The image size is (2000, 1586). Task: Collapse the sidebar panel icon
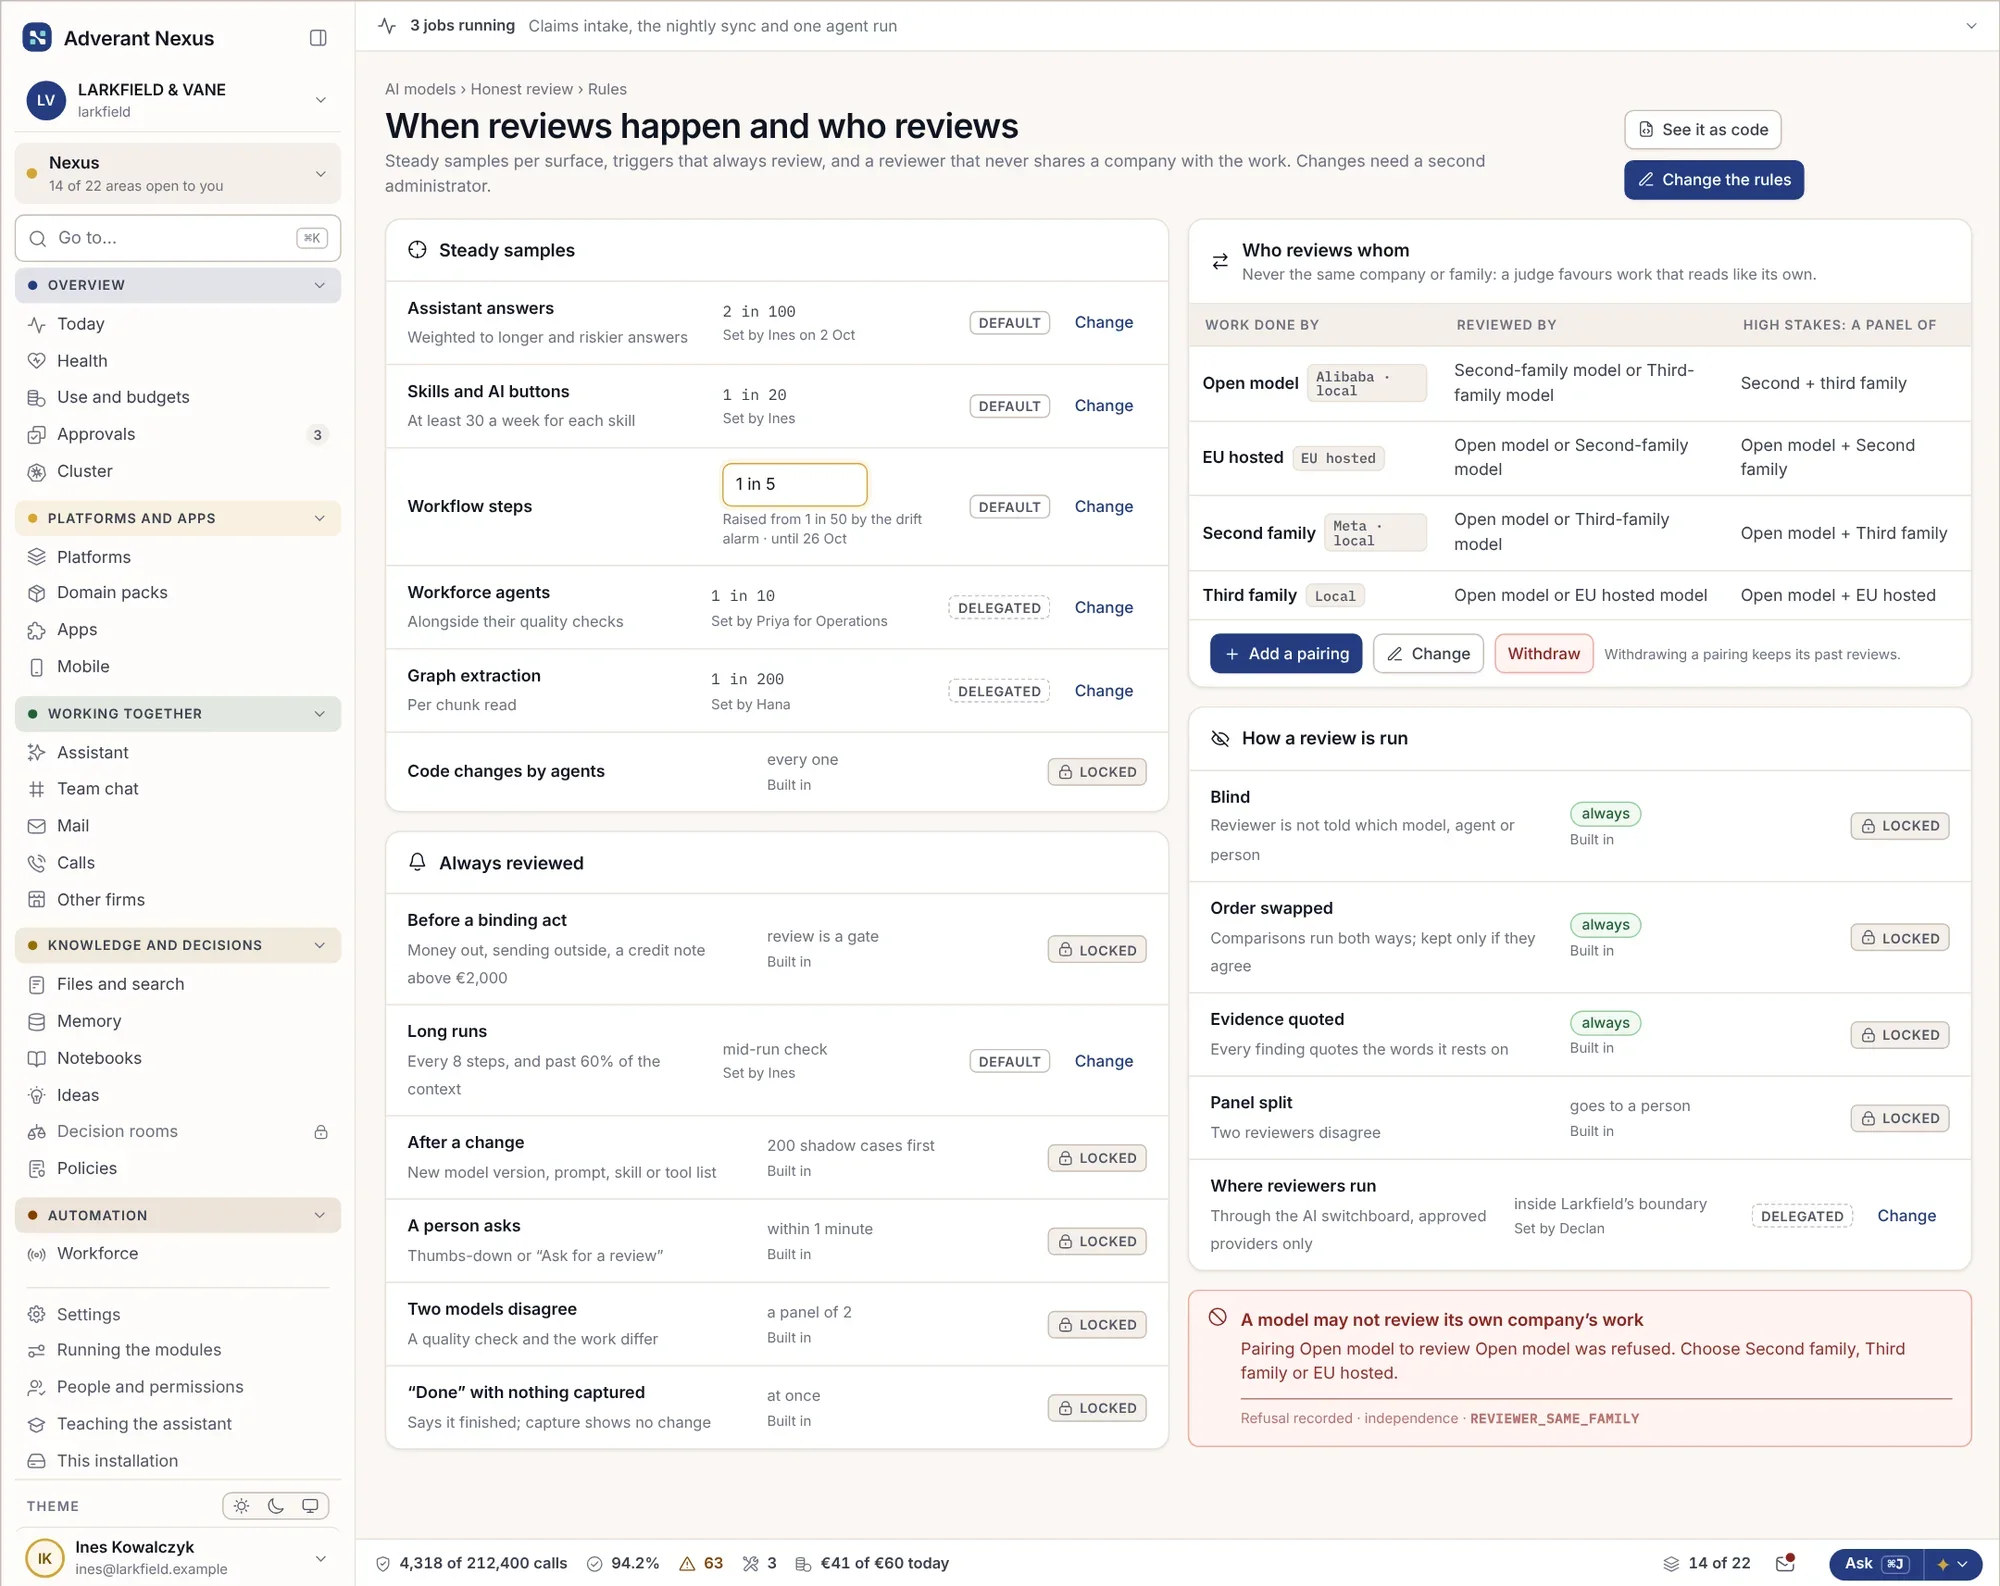(318, 38)
